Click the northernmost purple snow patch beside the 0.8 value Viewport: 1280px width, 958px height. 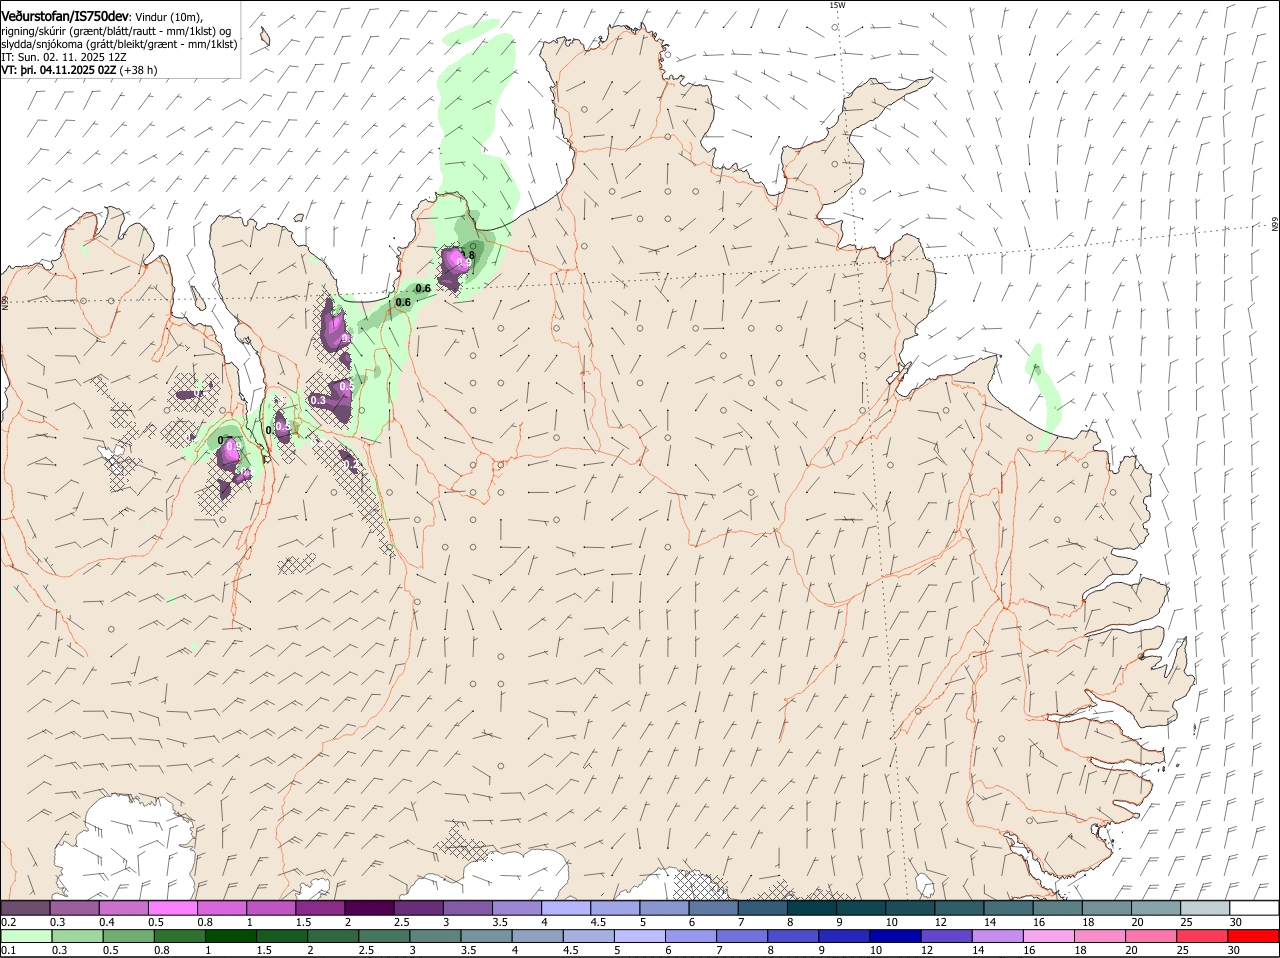(455, 267)
